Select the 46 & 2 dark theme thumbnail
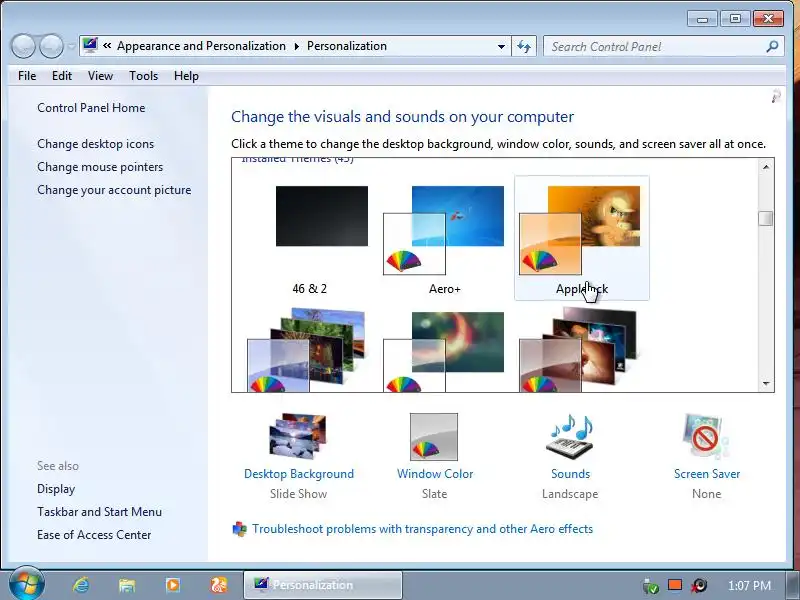Screen dimensions: 800x600 pyautogui.click(x=321, y=216)
